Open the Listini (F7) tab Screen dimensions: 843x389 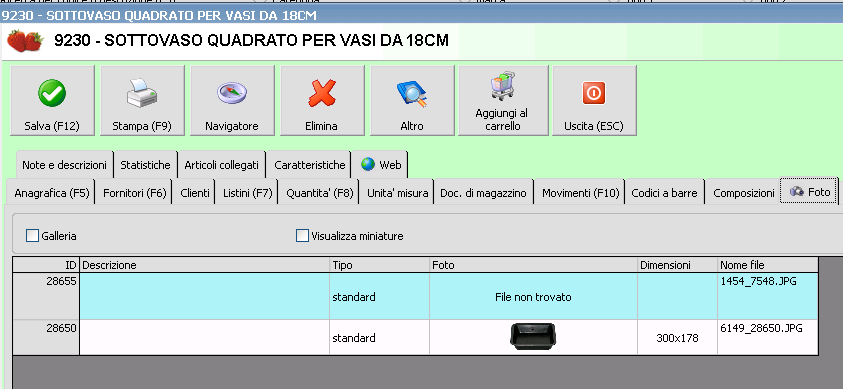247,193
